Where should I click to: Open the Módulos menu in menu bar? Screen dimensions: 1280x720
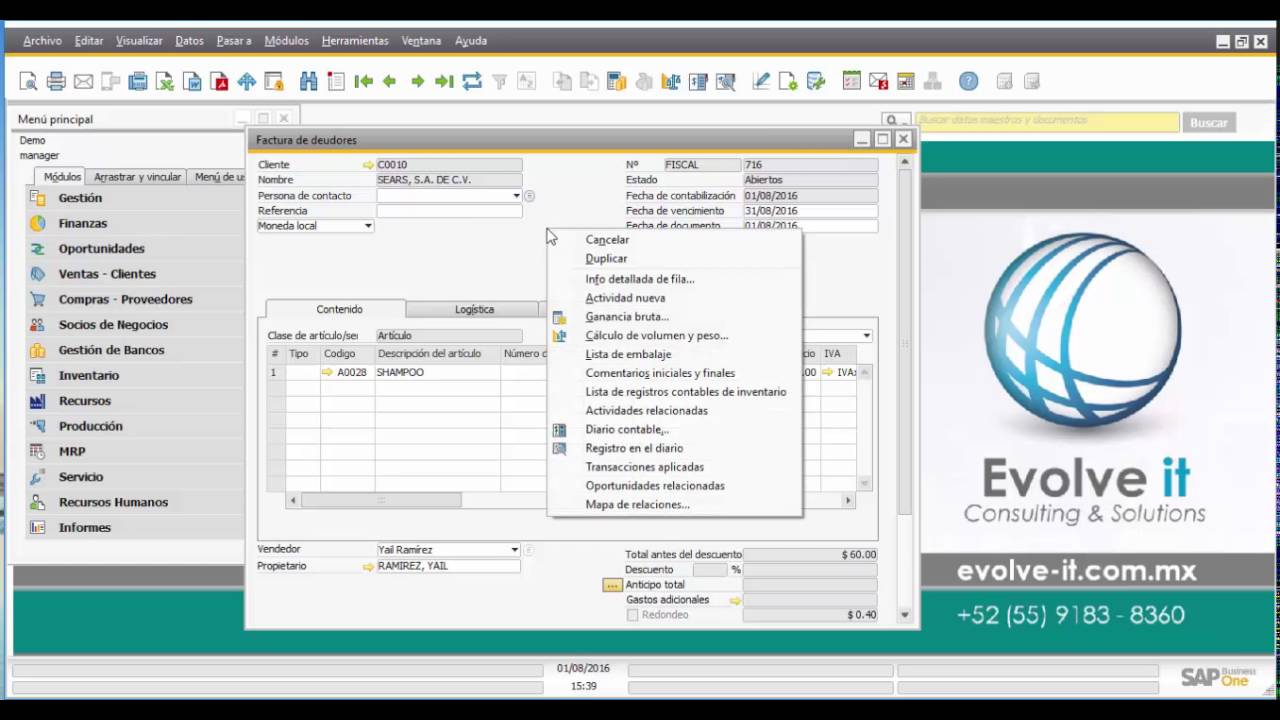(286, 41)
